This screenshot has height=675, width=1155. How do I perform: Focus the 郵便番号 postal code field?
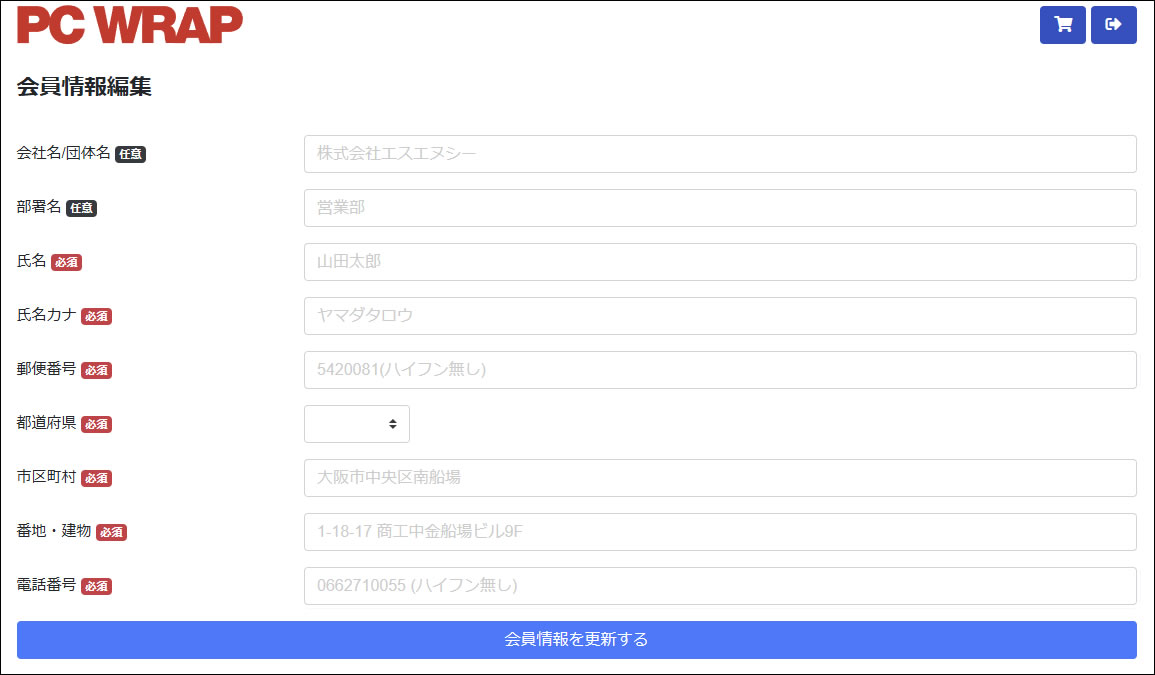pos(720,370)
